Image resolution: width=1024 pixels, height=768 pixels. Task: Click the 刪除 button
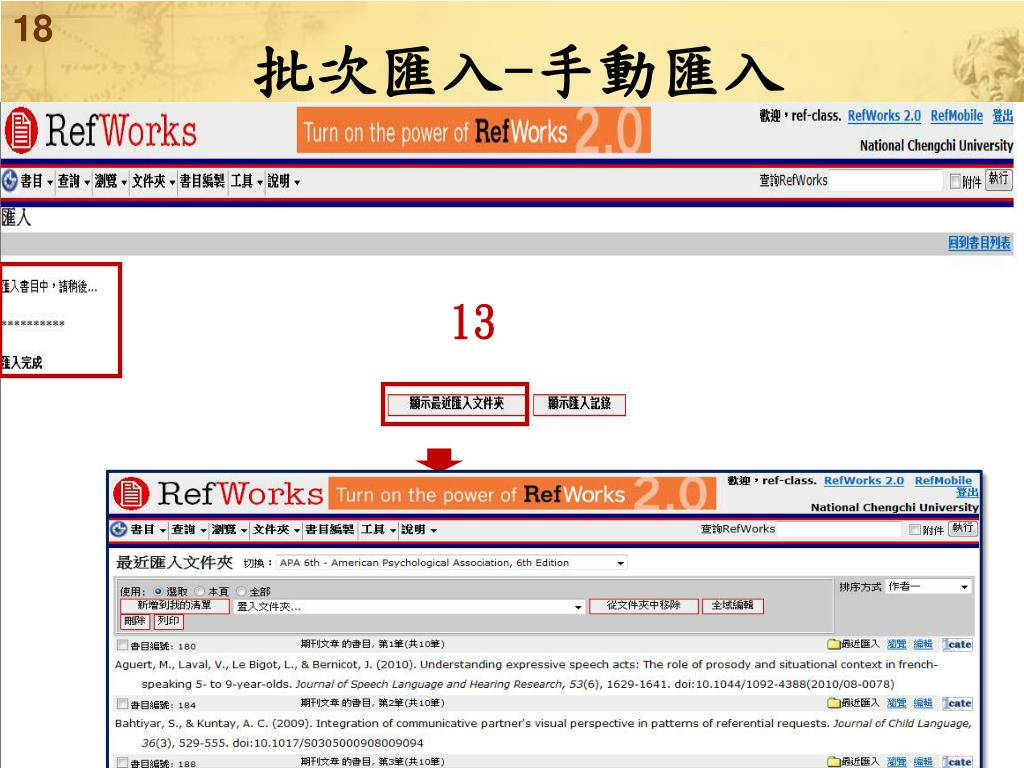pyautogui.click(x=135, y=621)
